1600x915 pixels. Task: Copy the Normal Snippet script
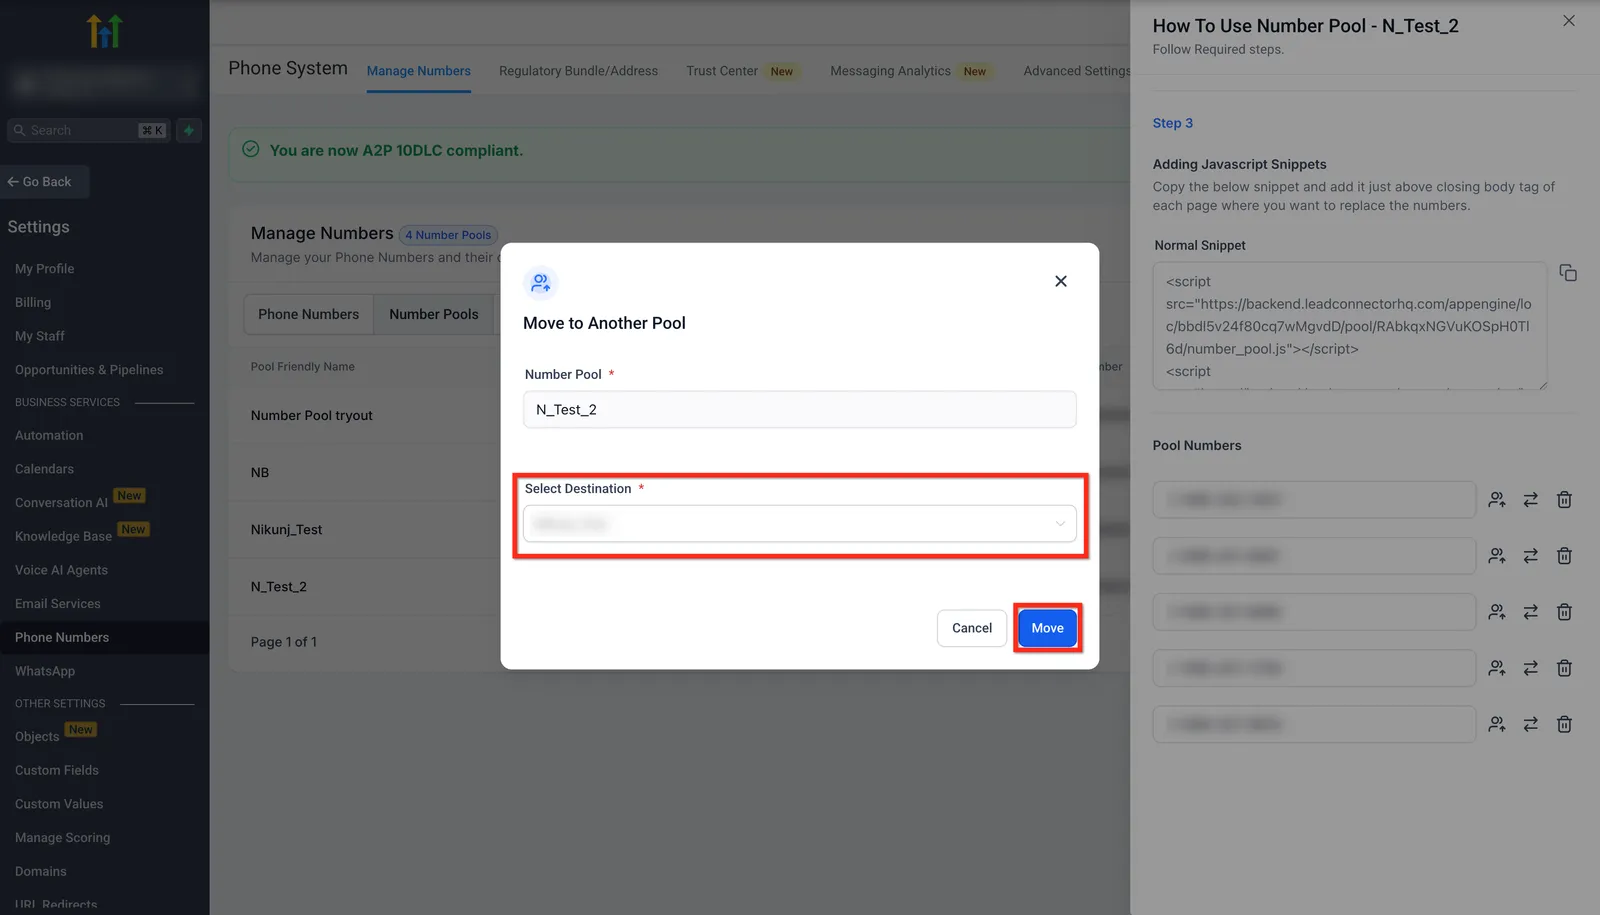click(x=1568, y=273)
